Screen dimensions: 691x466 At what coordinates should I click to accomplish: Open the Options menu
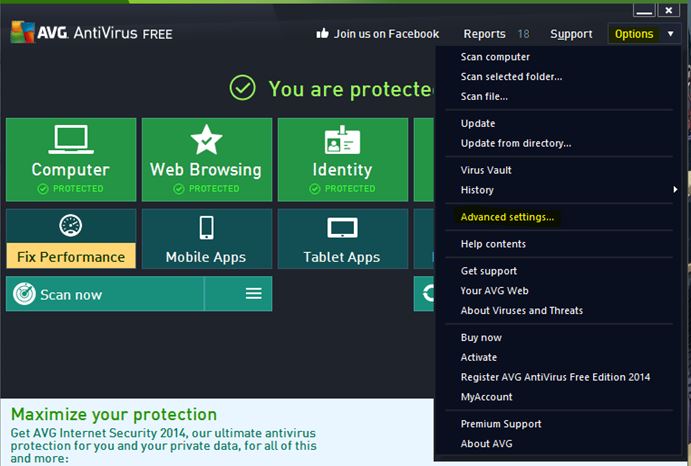pos(634,34)
